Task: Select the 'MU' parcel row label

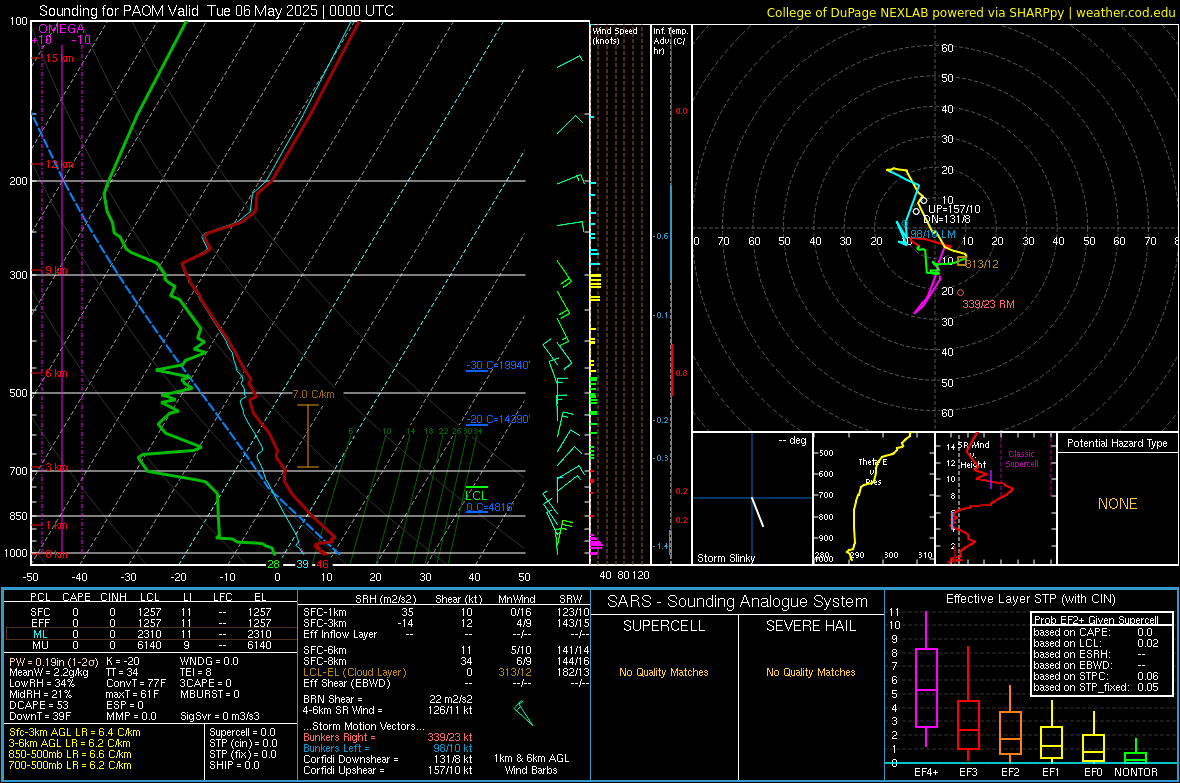Action: (x=41, y=645)
